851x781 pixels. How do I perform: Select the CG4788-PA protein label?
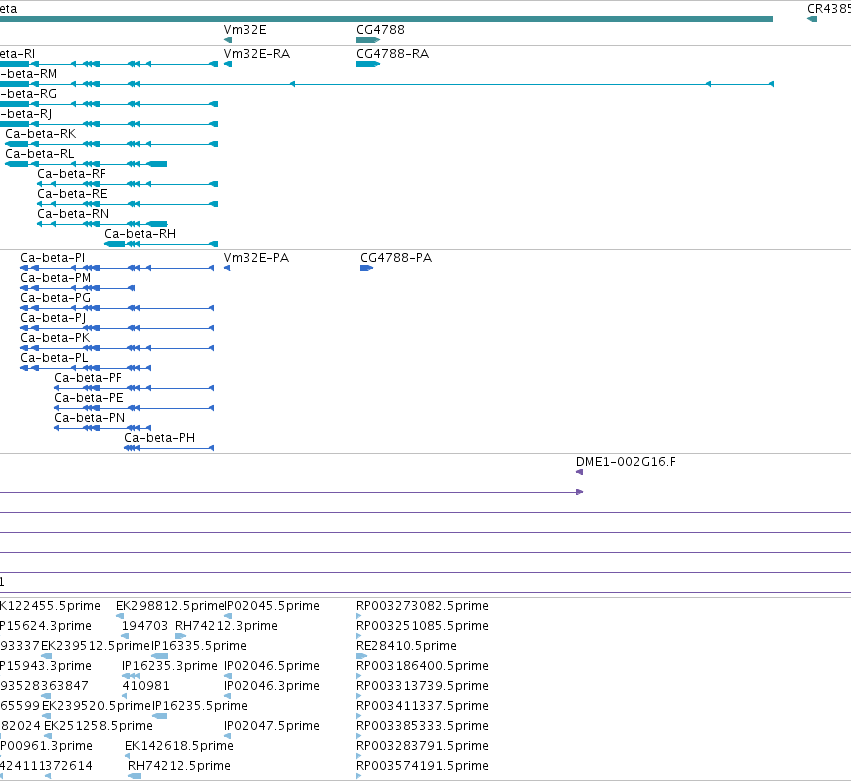click(x=396, y=258)
